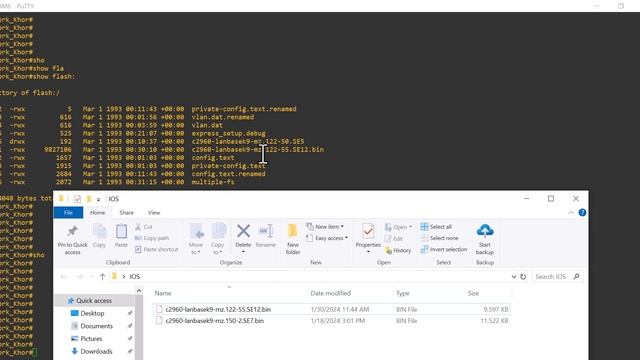Click Invert selection in ribbon

444,249
